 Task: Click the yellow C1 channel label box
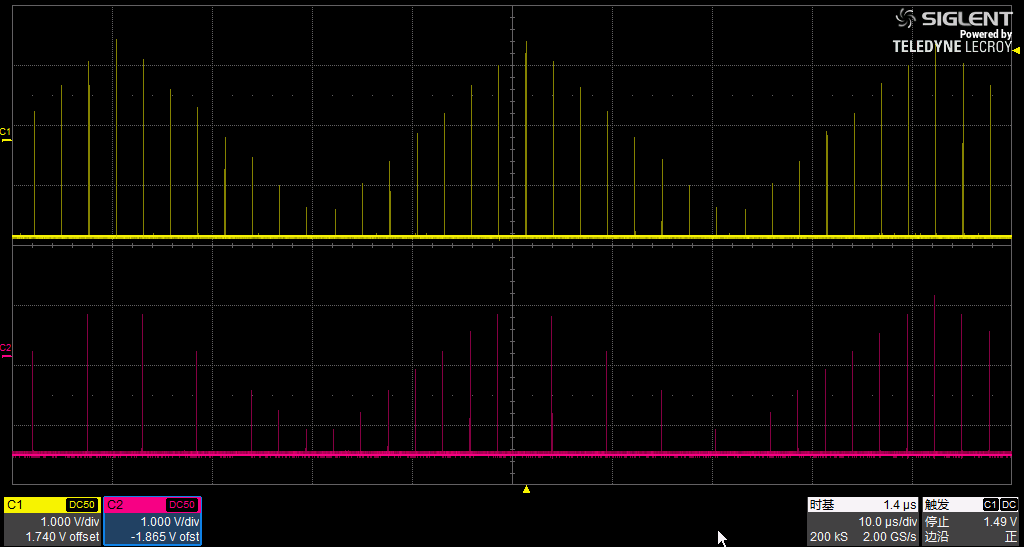[x=16, y=505]
